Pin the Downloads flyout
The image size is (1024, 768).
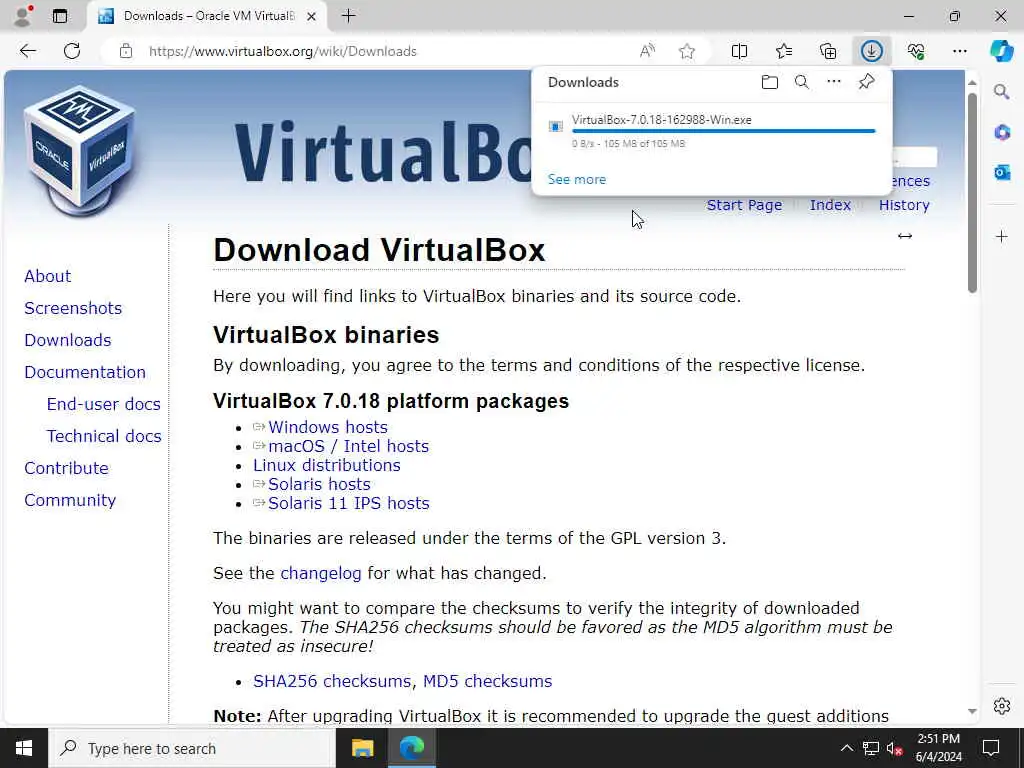point(866,82)
